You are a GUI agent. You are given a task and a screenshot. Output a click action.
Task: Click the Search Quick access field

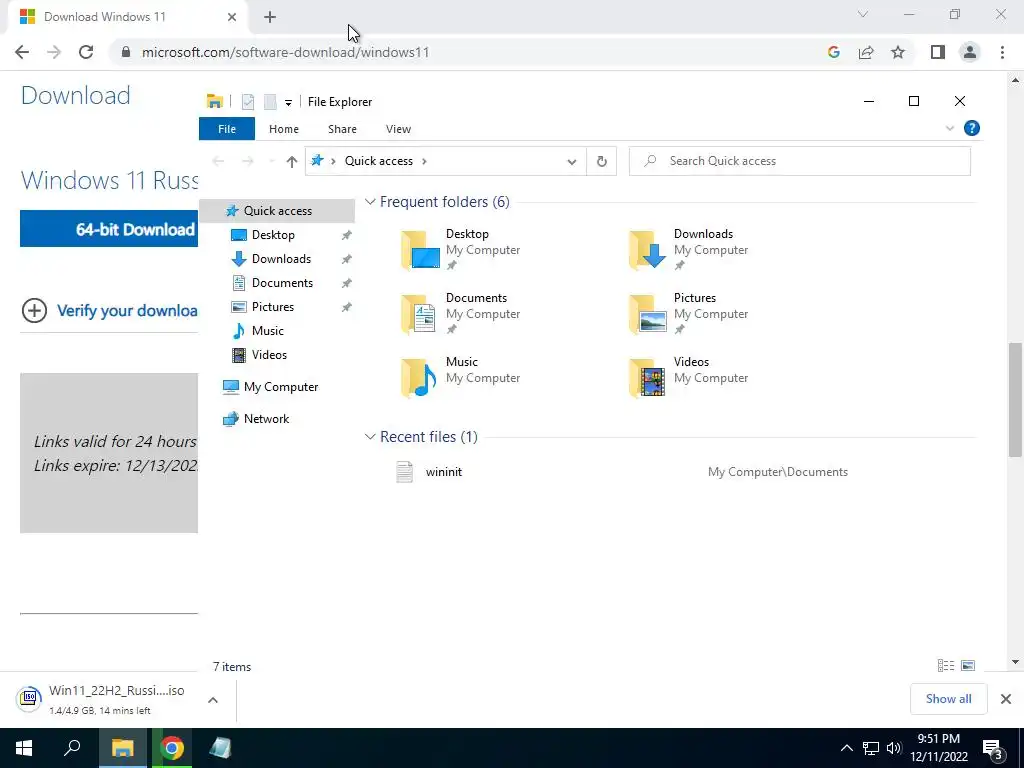[799, 161]
